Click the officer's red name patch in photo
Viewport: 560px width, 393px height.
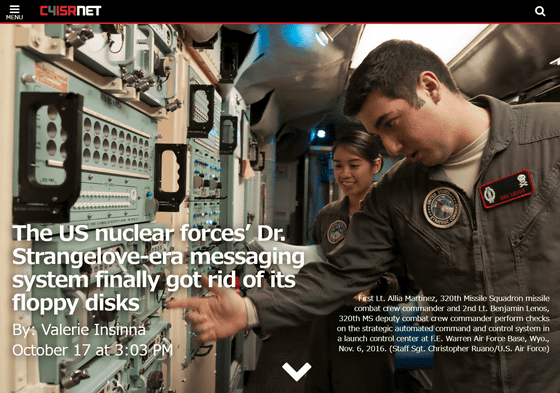(x=506, y=189)
